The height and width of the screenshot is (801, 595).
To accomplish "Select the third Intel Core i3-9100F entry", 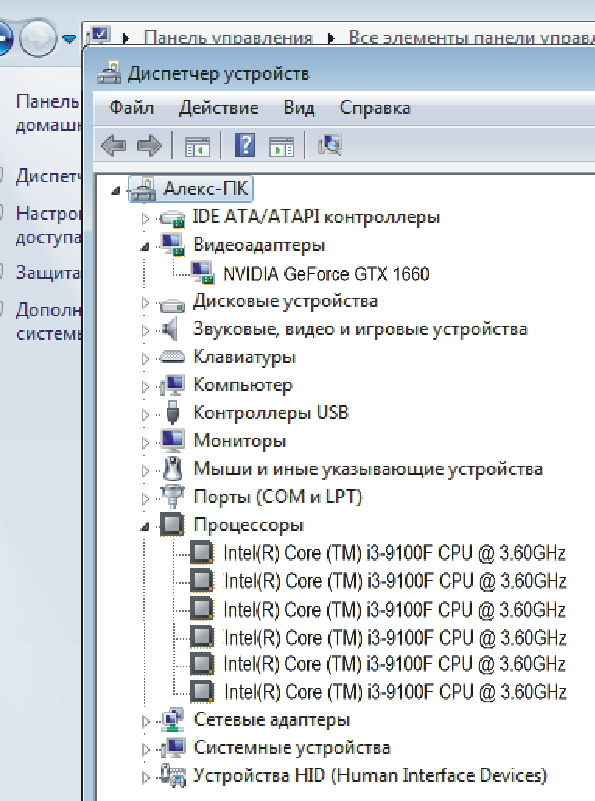I will point(395,609).
